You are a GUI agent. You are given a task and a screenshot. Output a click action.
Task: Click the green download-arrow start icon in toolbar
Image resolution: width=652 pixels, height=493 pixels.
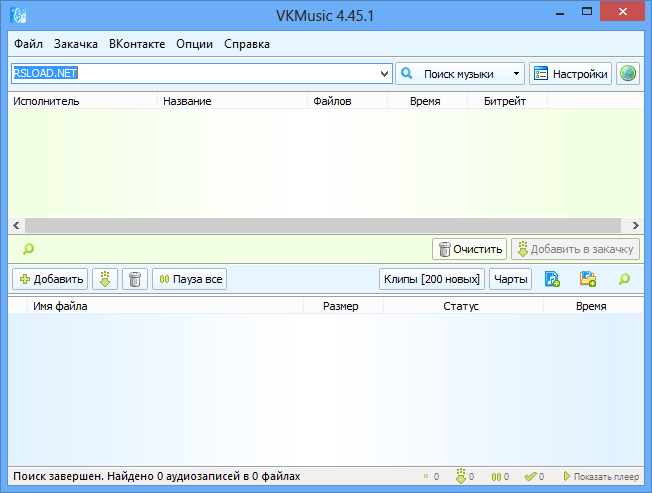pyautogui.click(x=105, y=279)
